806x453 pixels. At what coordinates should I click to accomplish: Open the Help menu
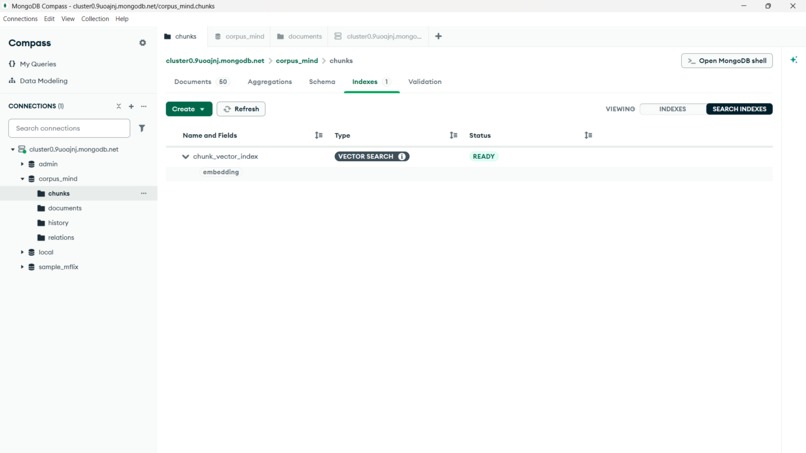[122, 19]
